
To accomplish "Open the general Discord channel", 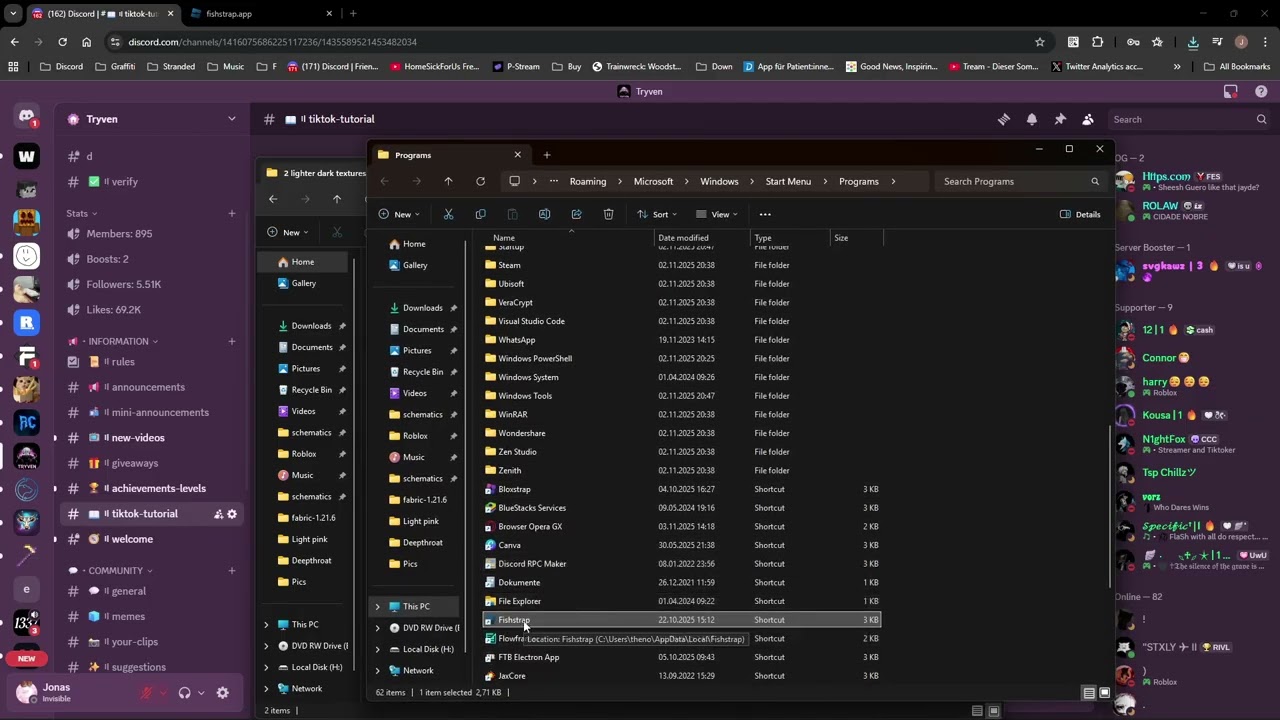I will (152, 591).
